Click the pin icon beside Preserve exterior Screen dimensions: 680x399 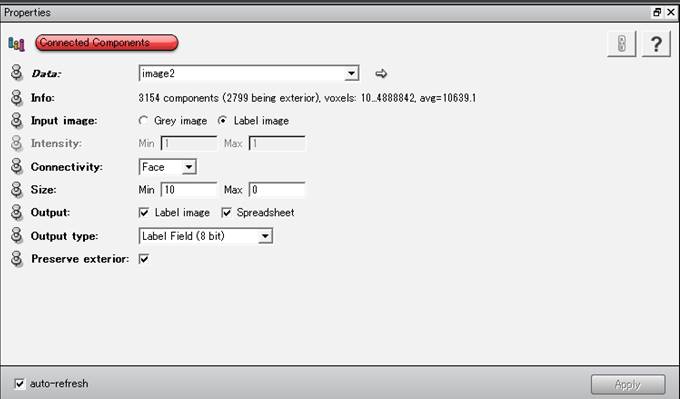[16, 259]
